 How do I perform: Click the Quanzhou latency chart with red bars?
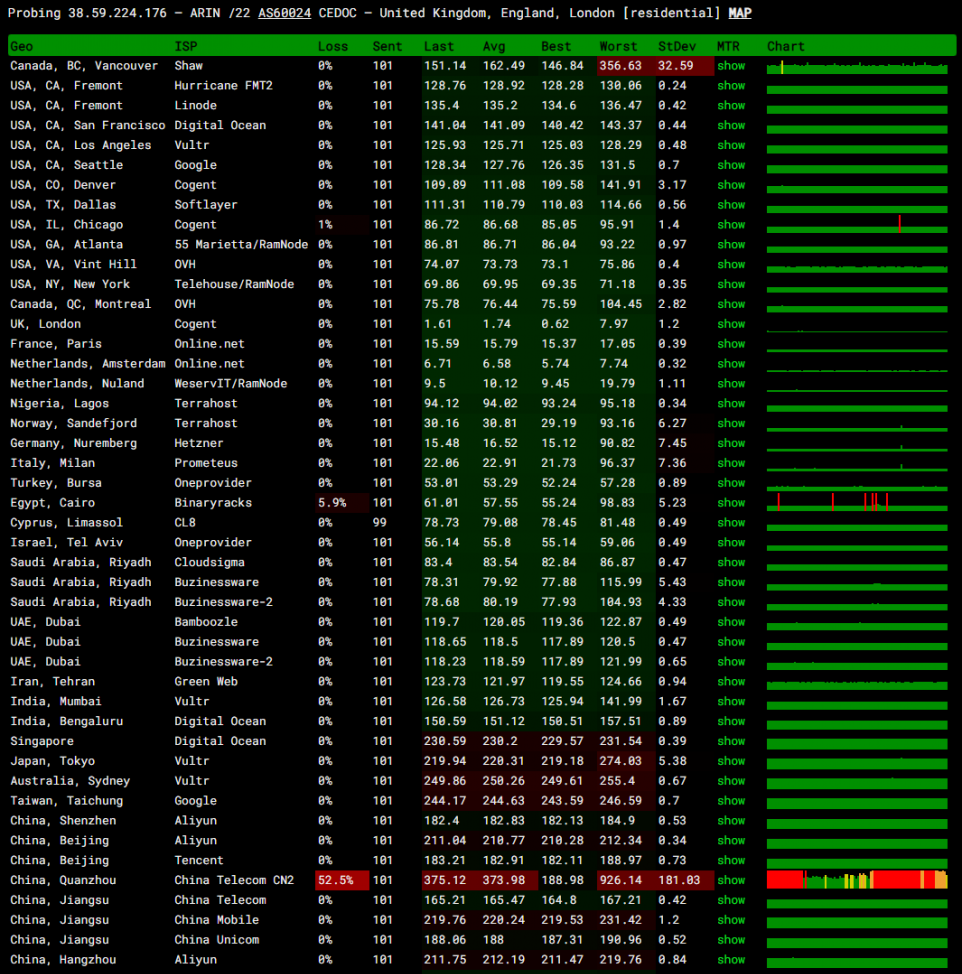click(x=857, y=880)
